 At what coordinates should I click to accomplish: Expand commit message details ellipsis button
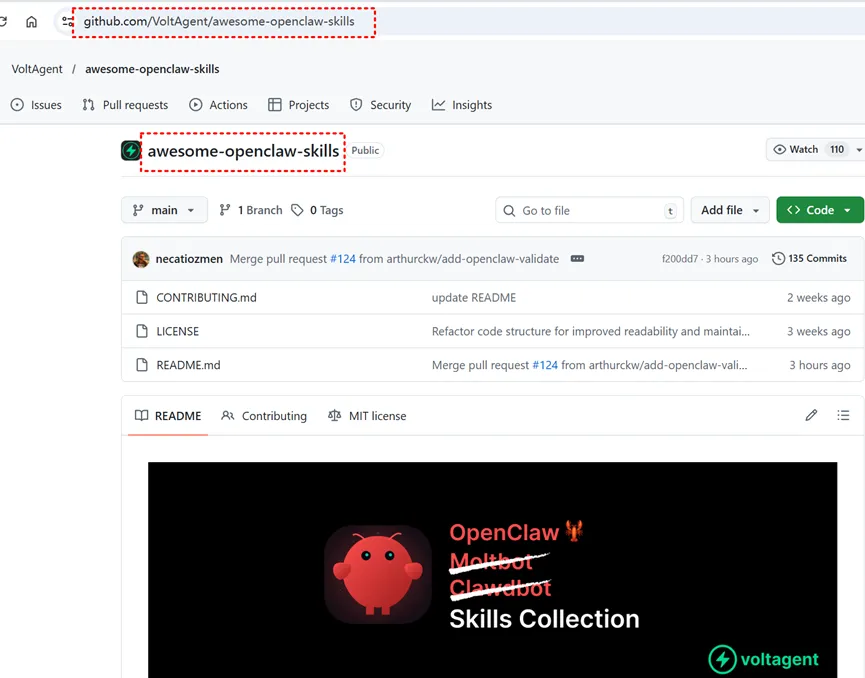(x=577, y=259)
